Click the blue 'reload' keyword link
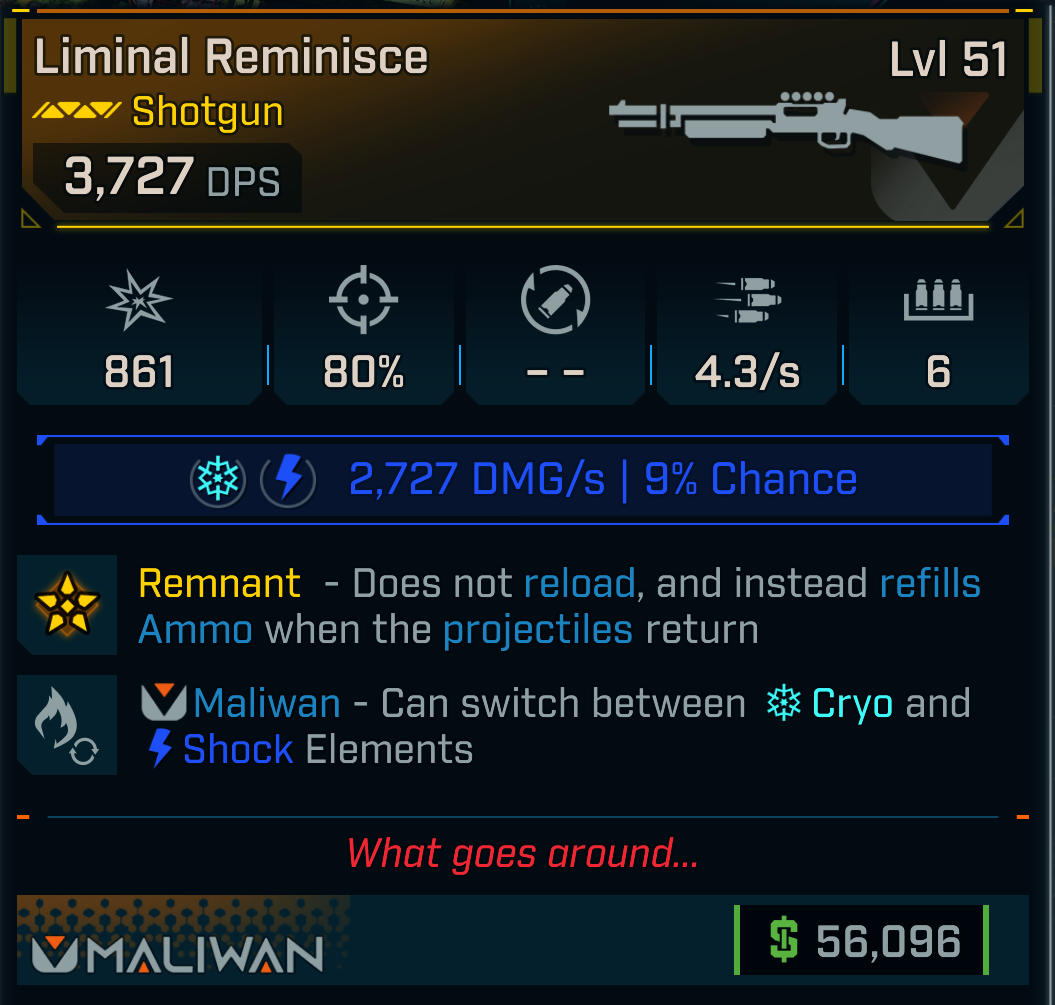 click(580, 583)
